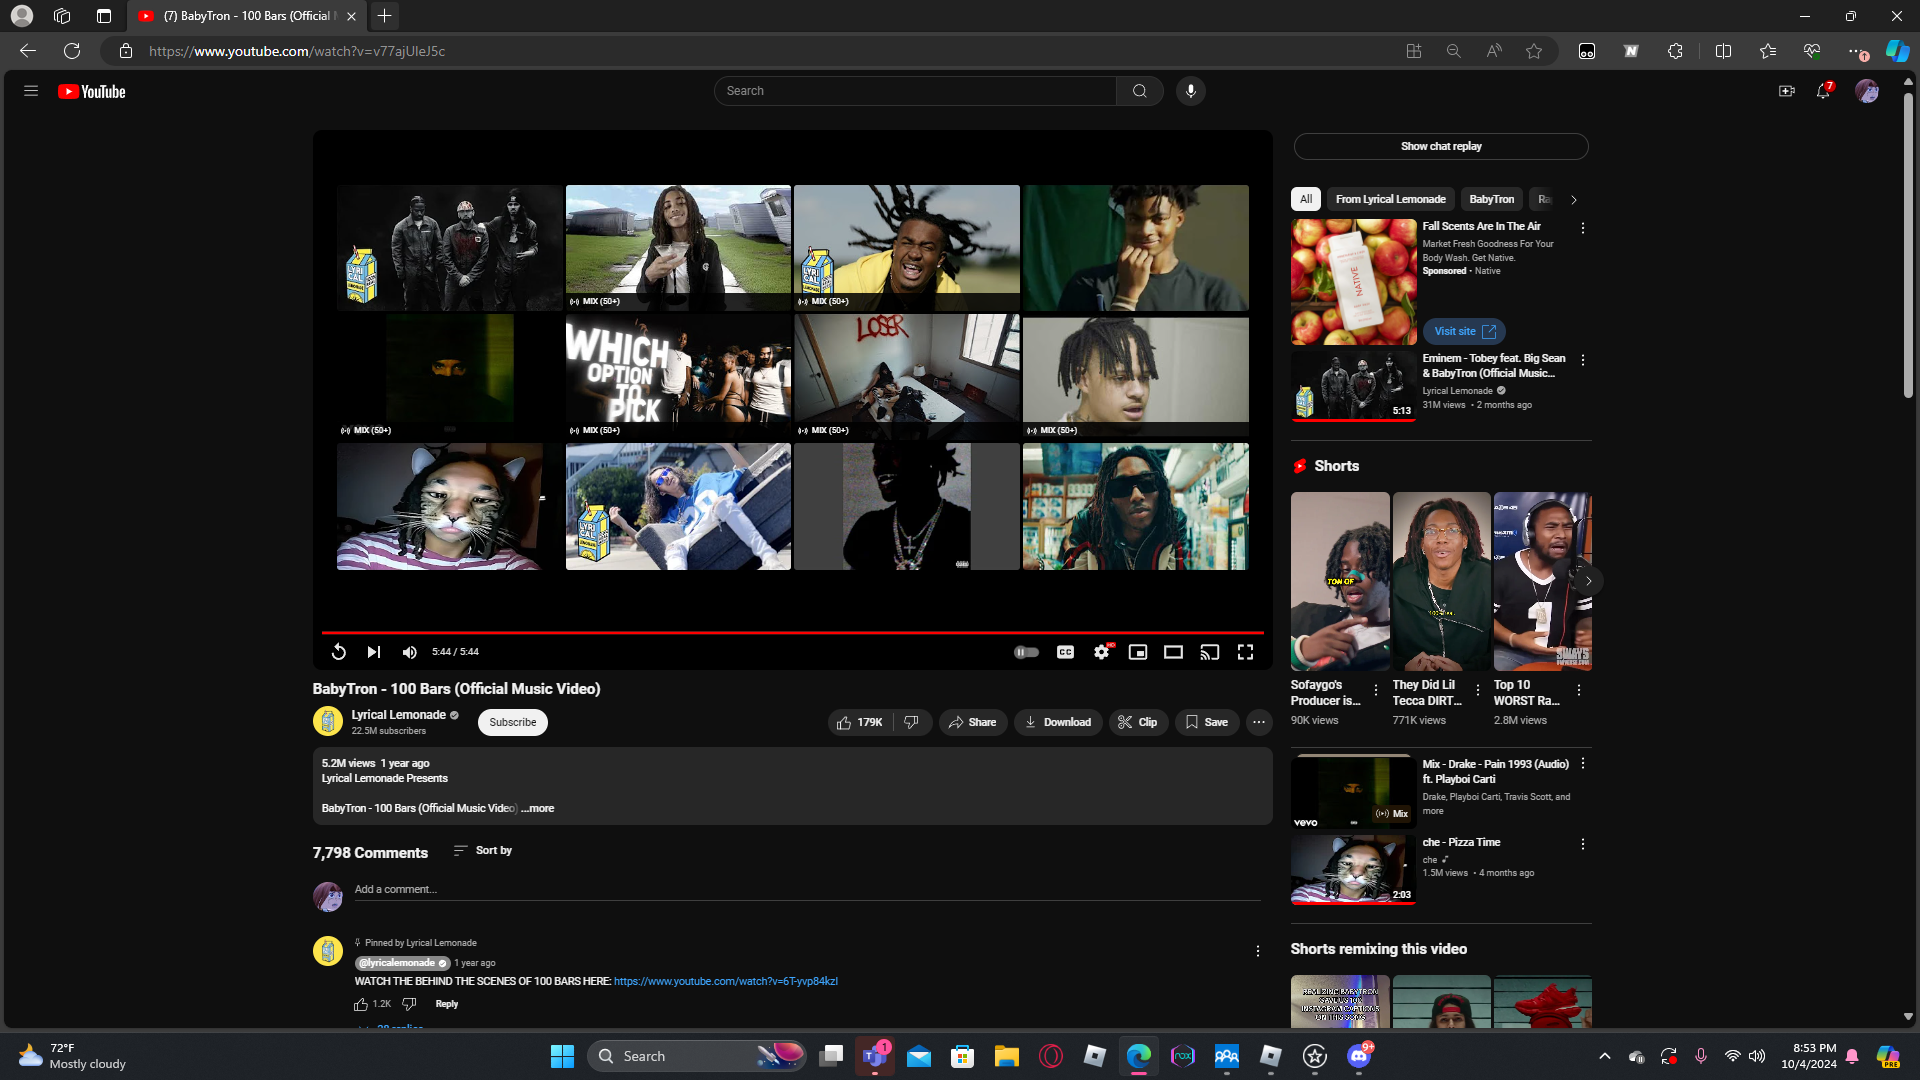Share the video
The width and height of the screenshot is (1920, 1080).
click(x=972, y=722)
